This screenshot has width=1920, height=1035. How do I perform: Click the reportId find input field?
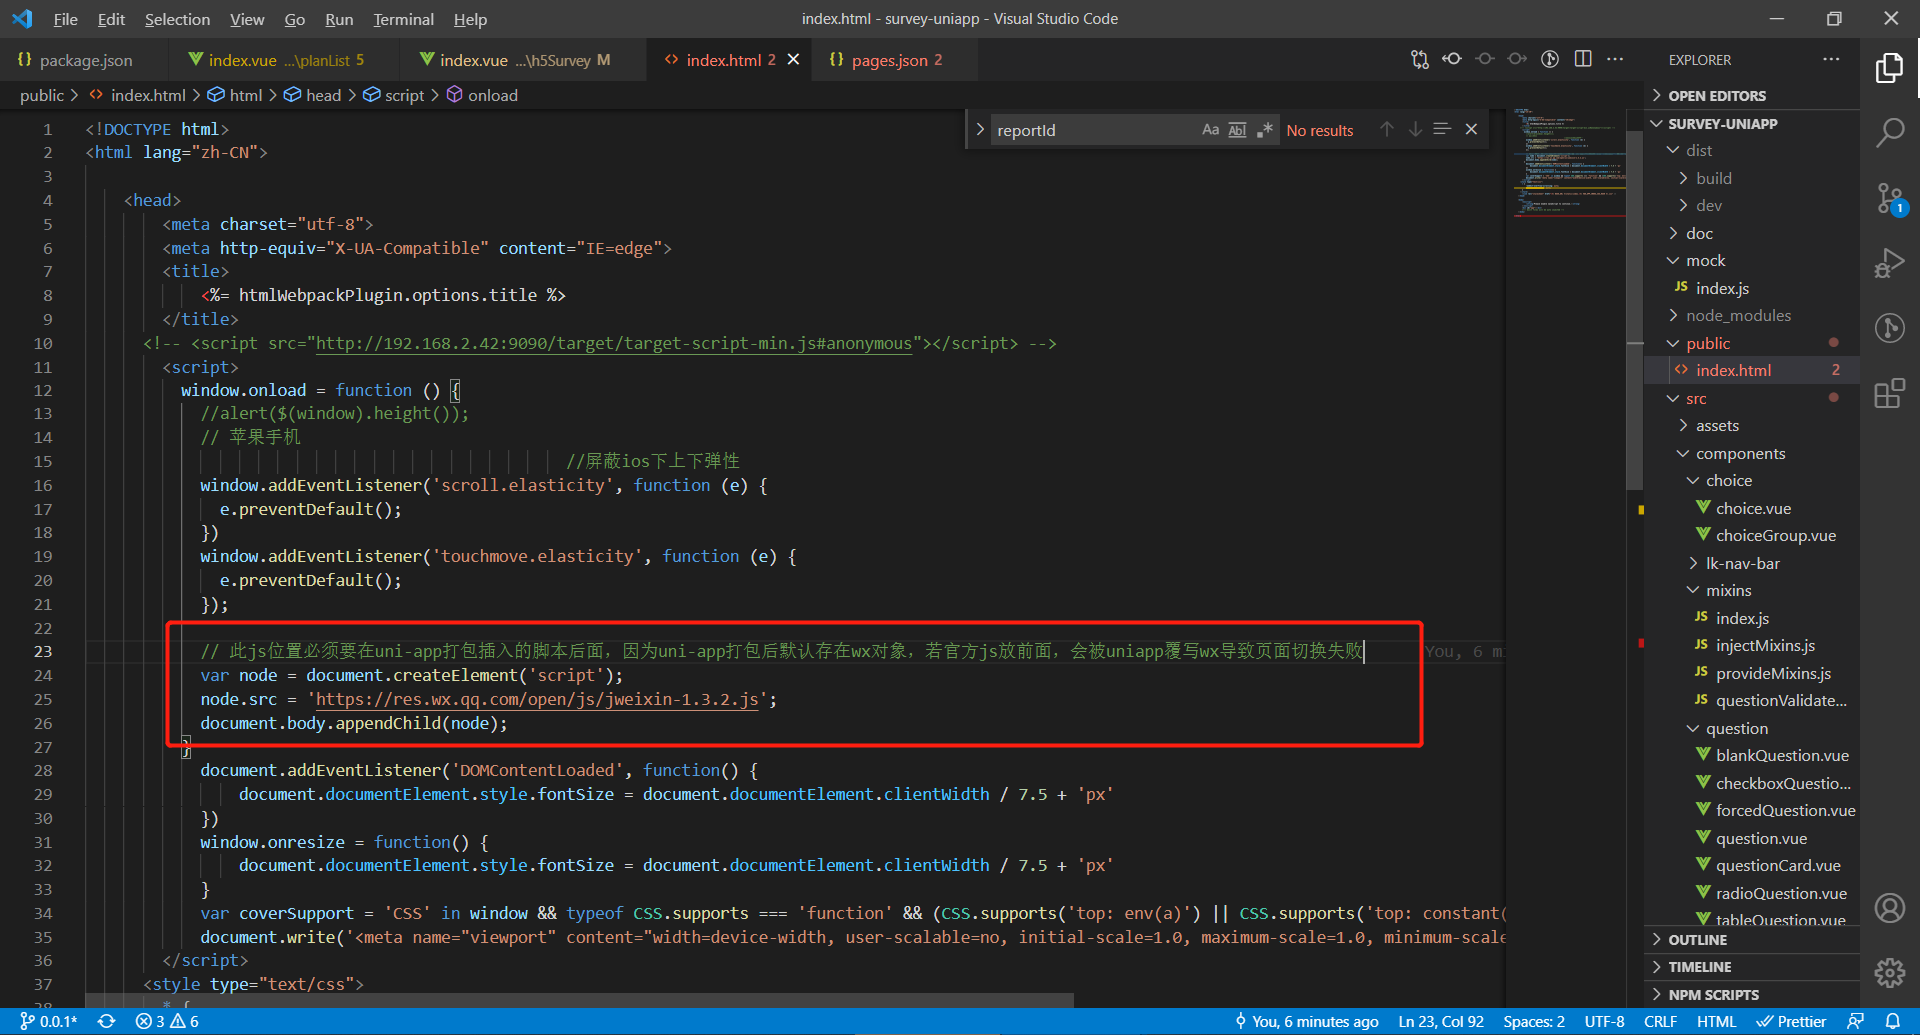pyautogui.click(x=1094, y=130)
